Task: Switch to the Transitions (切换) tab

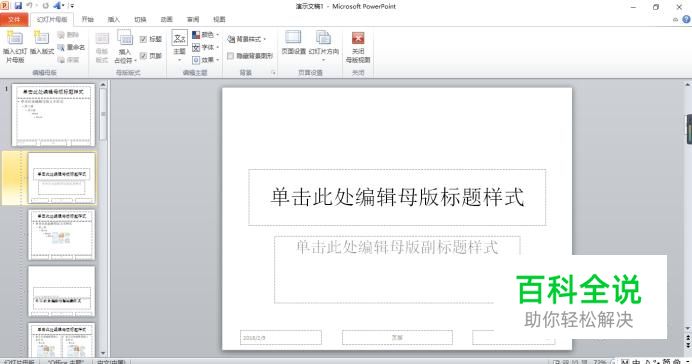Action: [140, 19]
